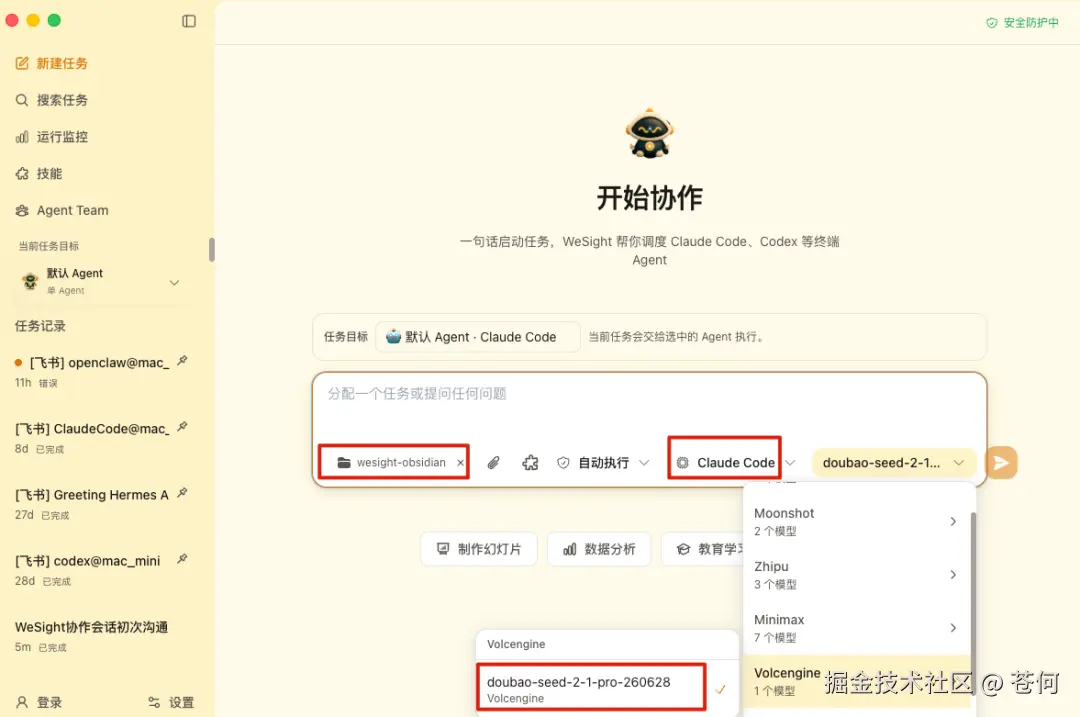Click pin icon on codex@mac_mini task
Image resolution: width=1080 pixels, height=717 pixels.
tap(183, 559)
